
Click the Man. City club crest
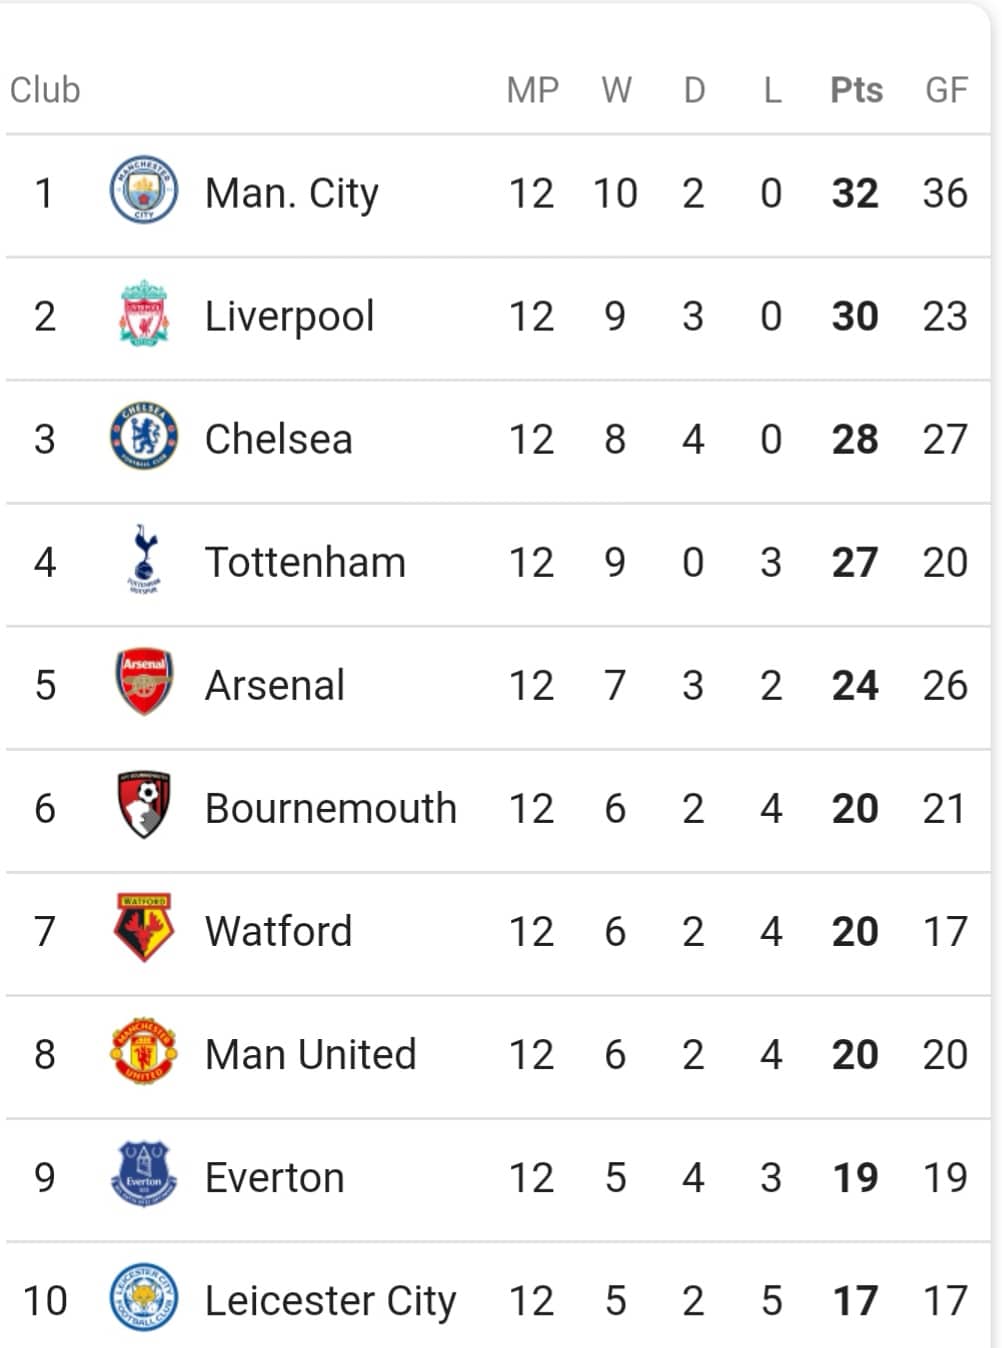[x=144, y=190]
